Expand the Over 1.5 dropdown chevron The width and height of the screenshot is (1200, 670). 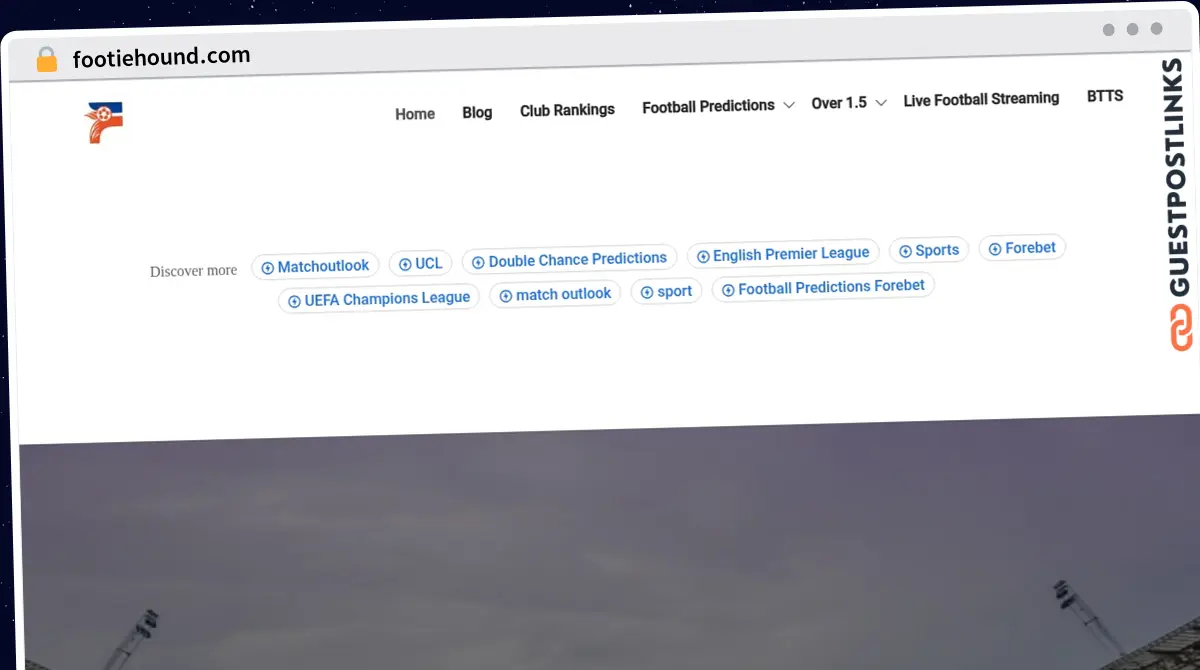coord(880,102)
